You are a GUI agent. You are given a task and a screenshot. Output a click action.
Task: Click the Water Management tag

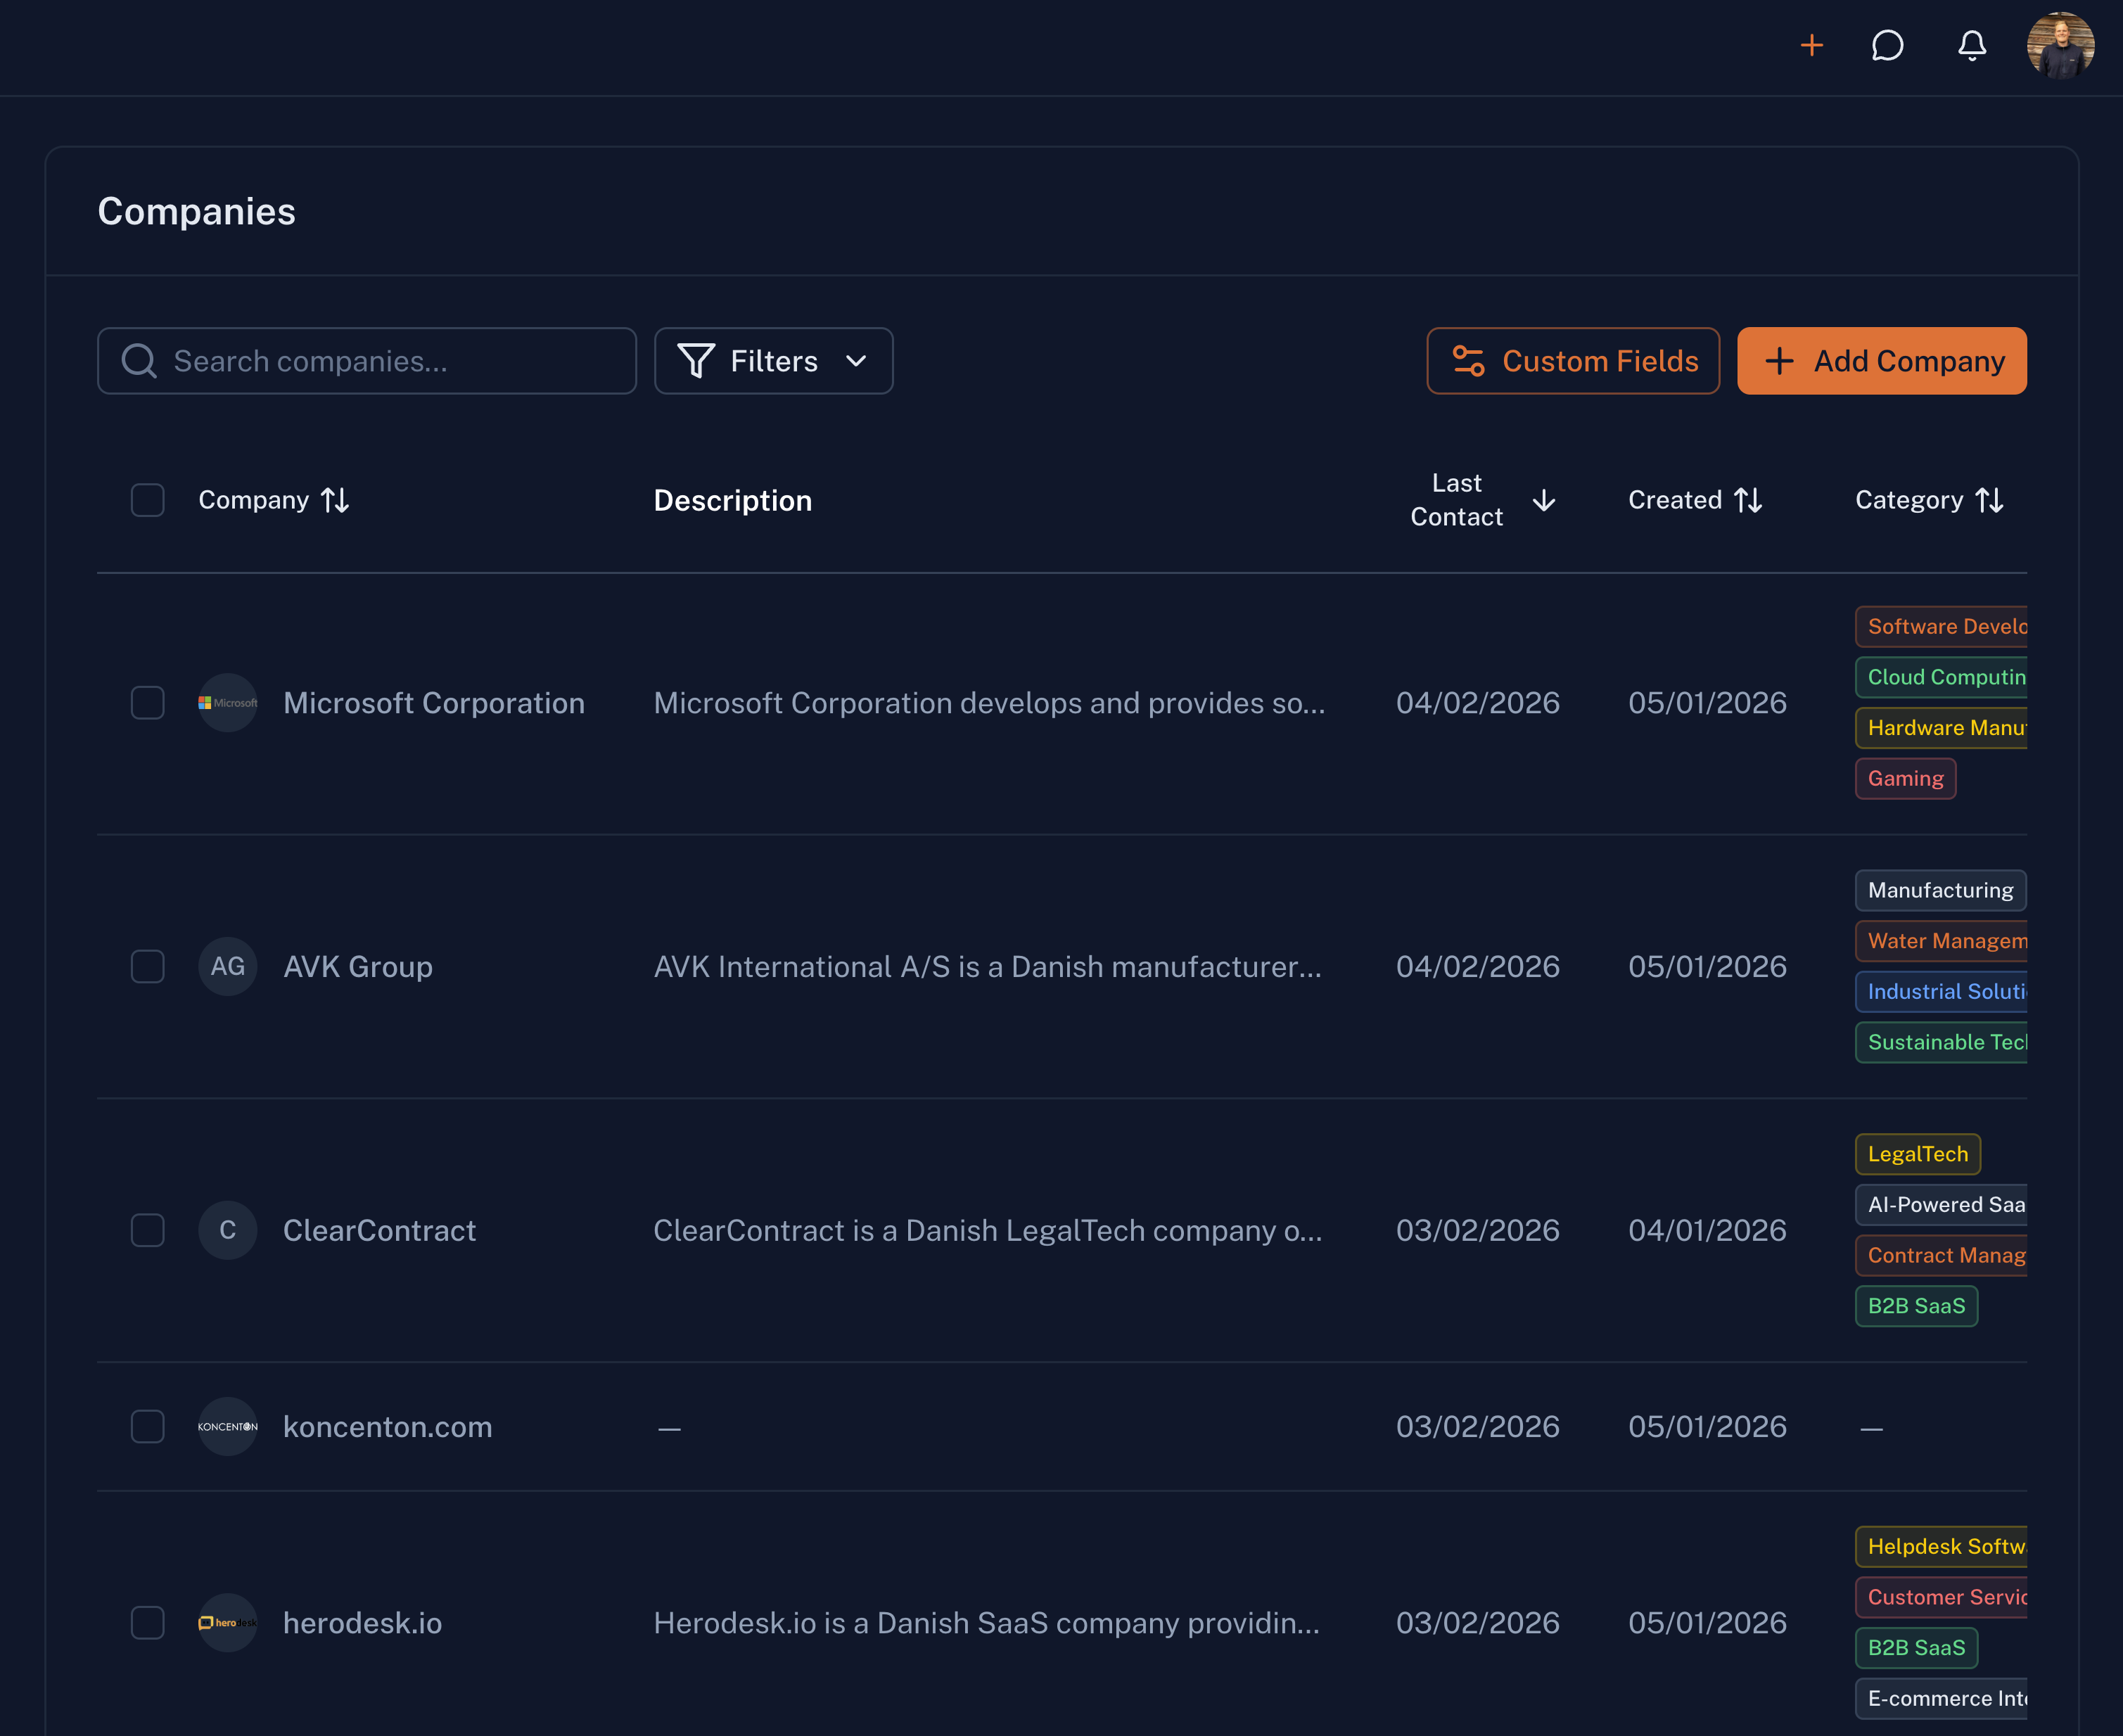(x=1942, y=941)
